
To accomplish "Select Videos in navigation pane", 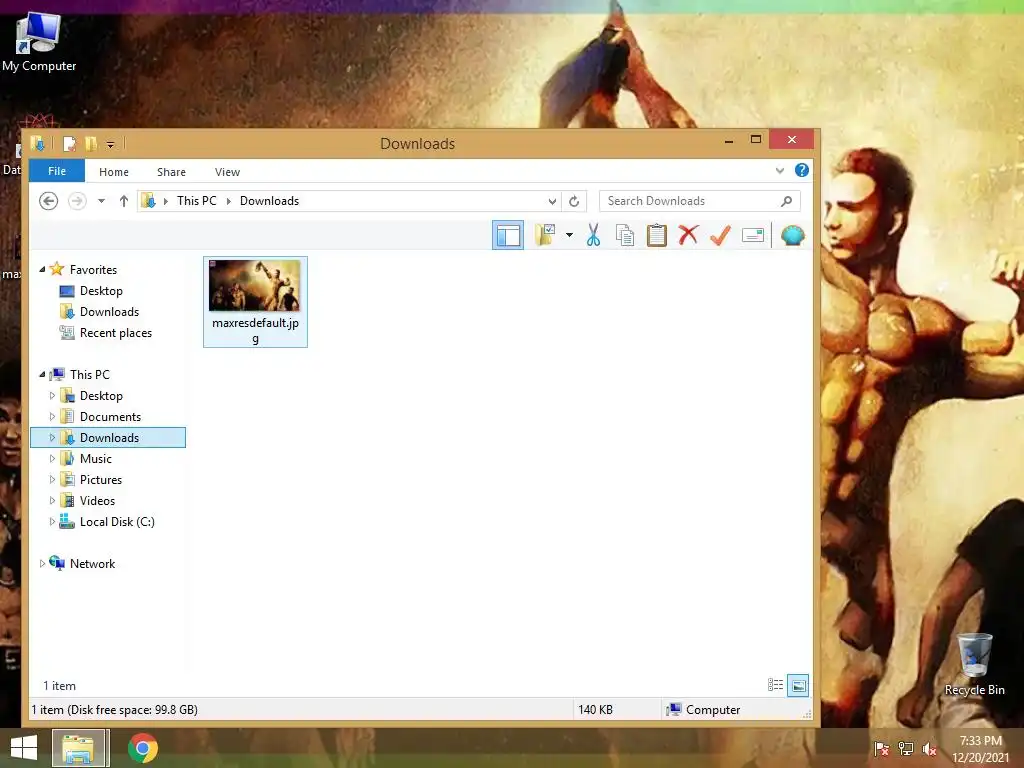I will pos(97,501).
